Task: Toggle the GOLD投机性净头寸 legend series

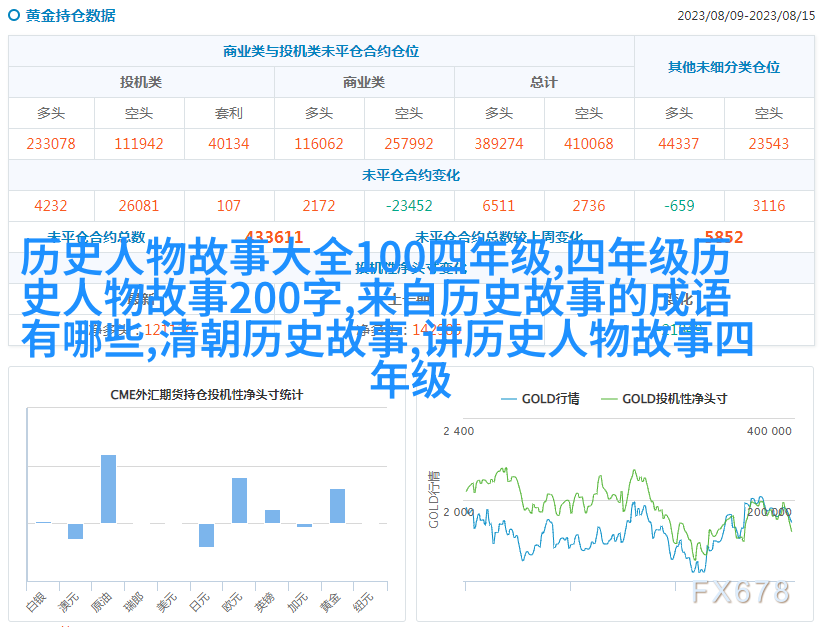Action: (x=663, y=398)
